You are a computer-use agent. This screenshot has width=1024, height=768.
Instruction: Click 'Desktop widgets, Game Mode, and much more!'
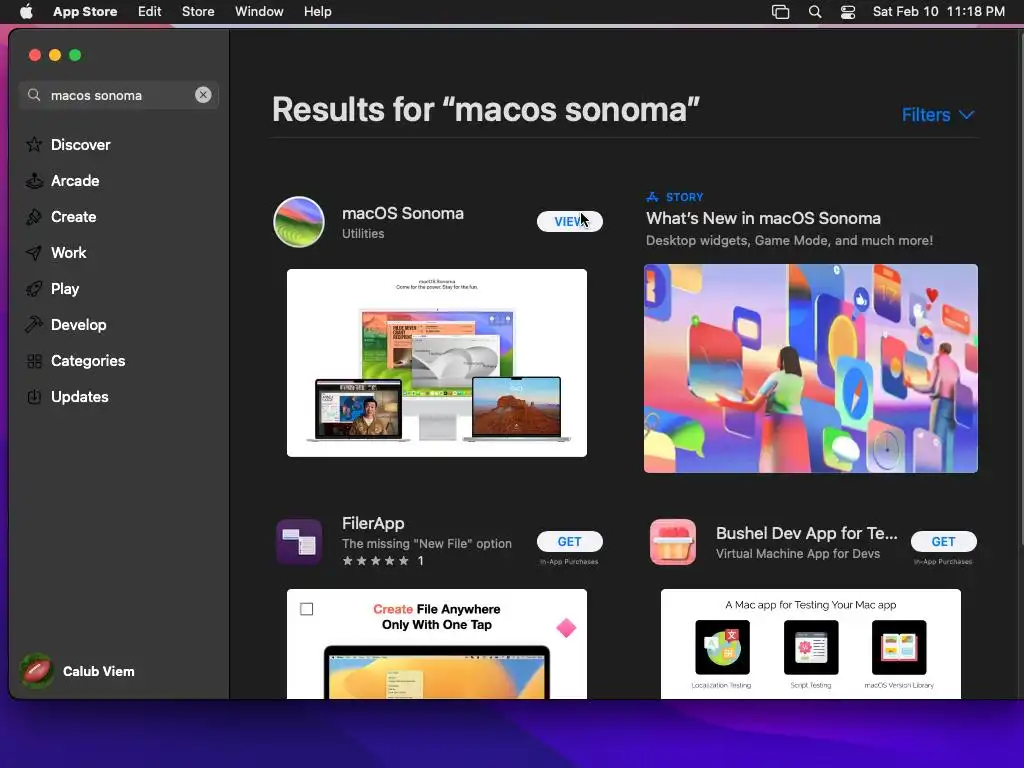pyautogui.click(x=789, y=240)
